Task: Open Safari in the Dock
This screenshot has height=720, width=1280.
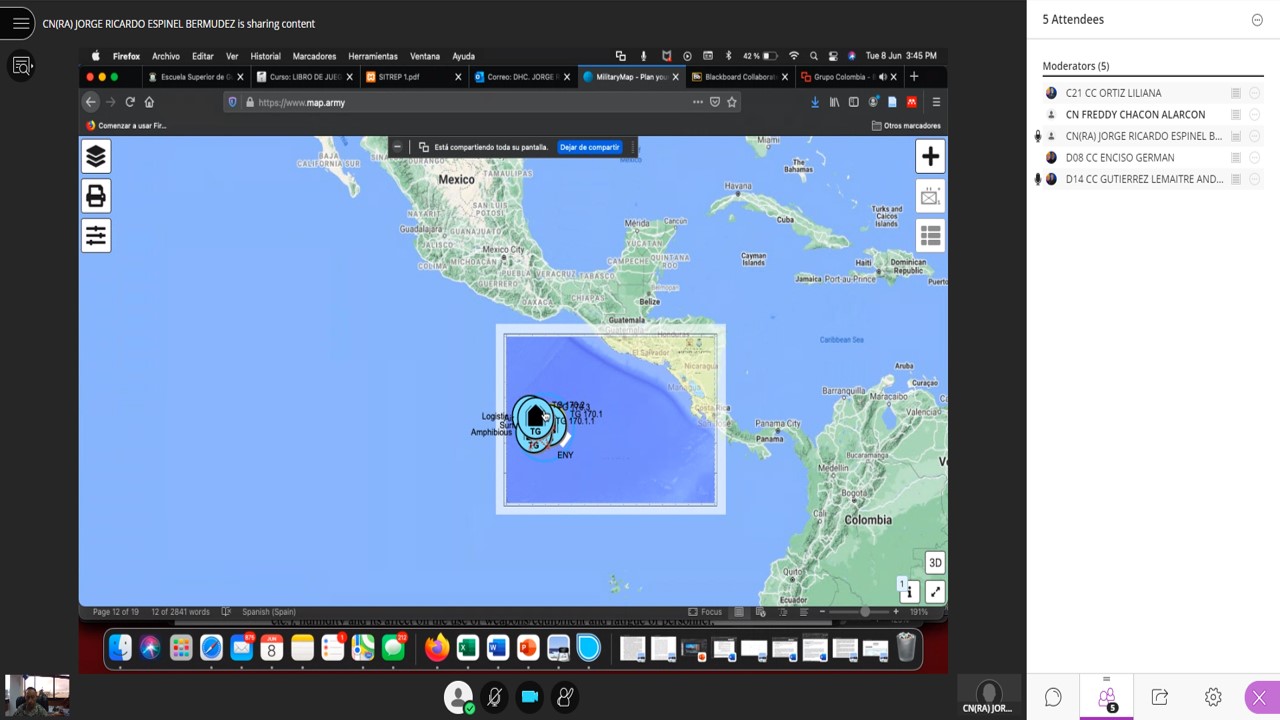Action: tap(211, 649)
